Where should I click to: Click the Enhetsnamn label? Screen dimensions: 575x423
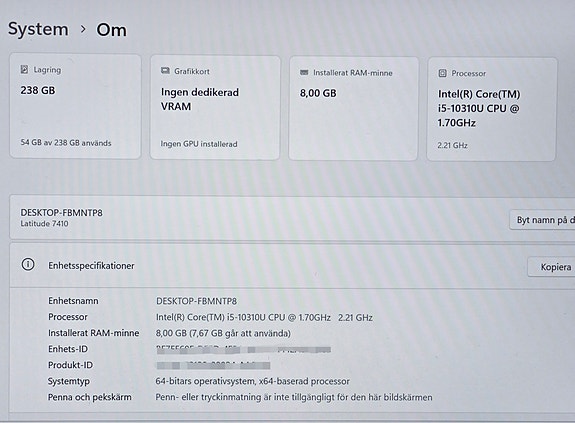tap(73, 301)
